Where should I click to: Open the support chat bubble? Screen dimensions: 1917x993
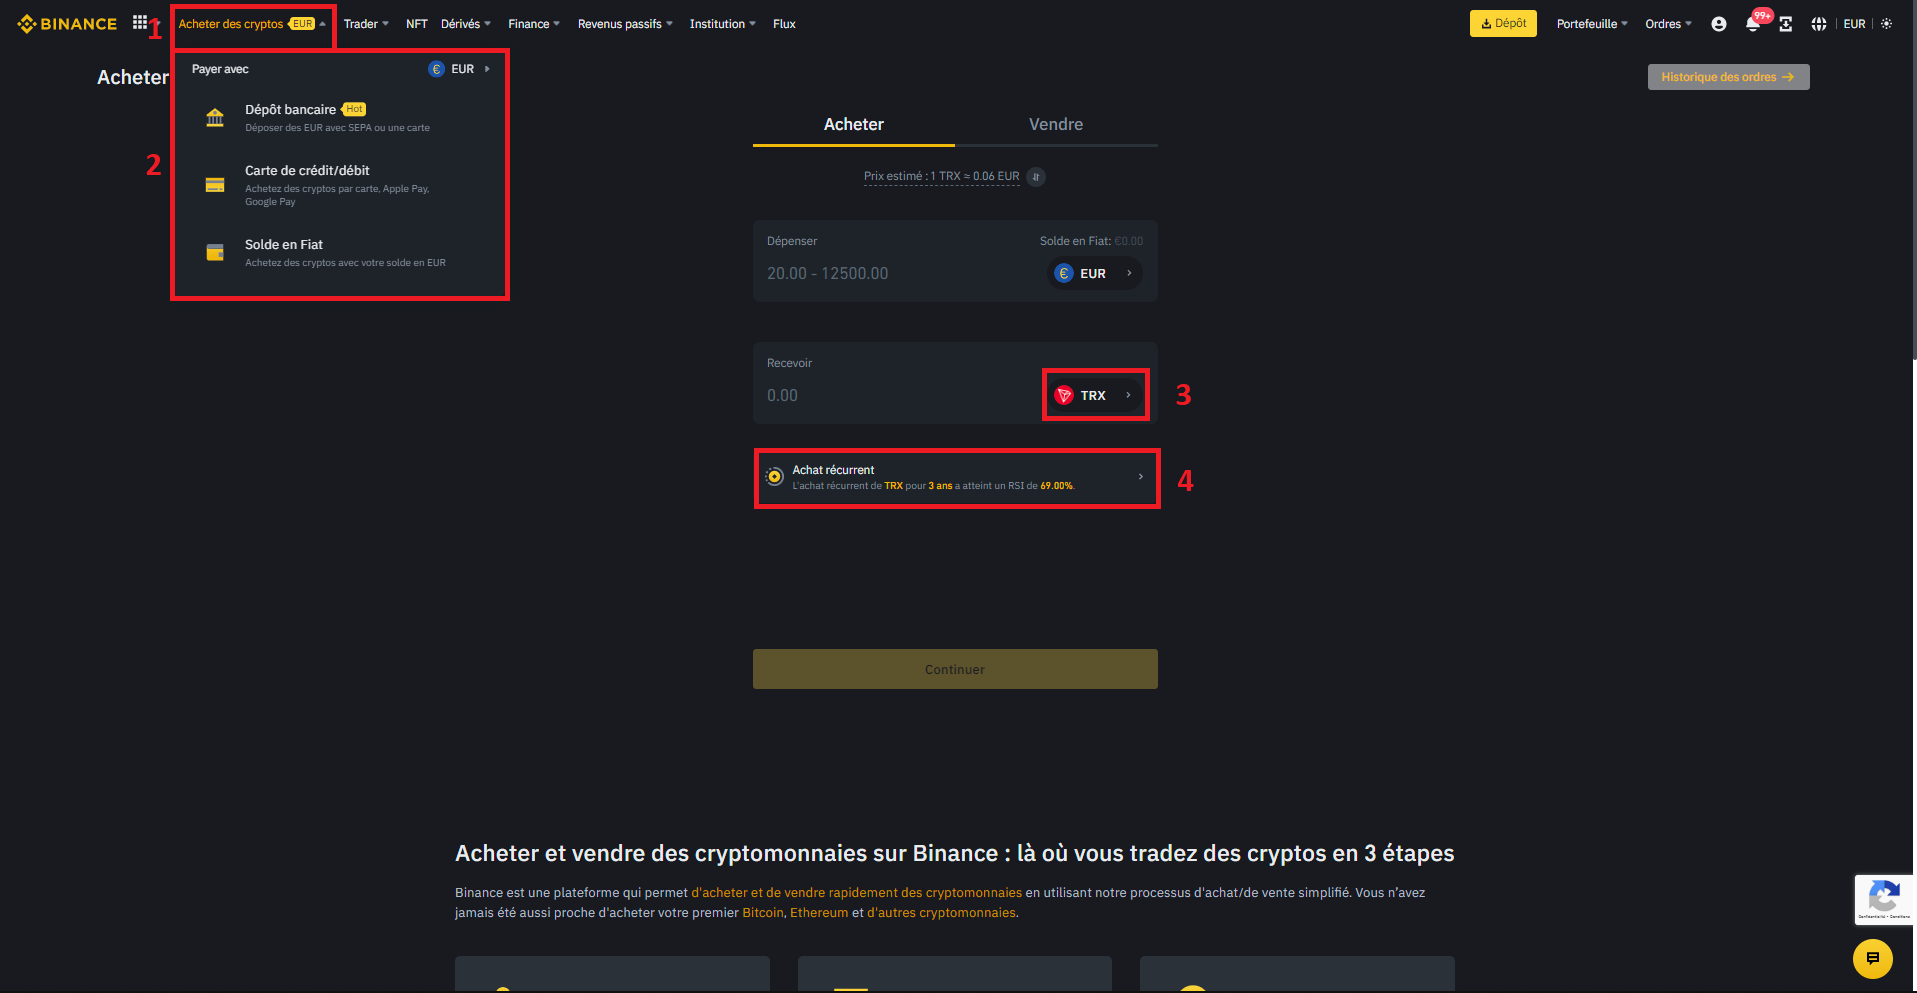coord(1873,959)
